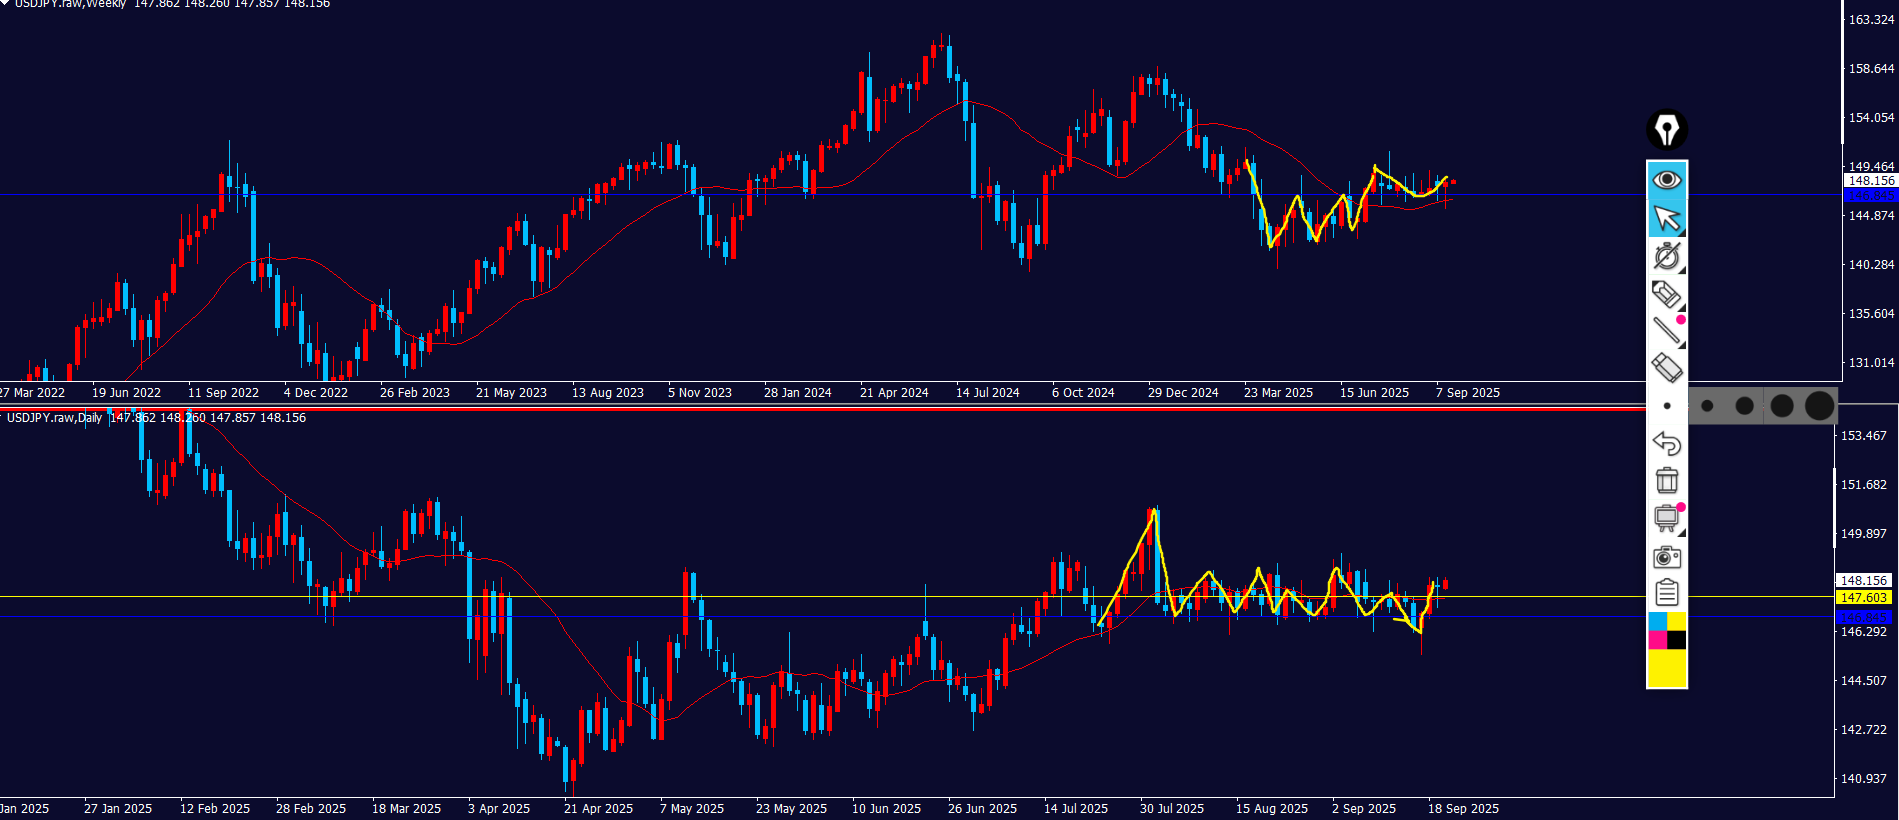Click the black pen nib logo button
Image resolution: width=1899 pixels, height=820 pixels.
click(x=1666, y=130)
